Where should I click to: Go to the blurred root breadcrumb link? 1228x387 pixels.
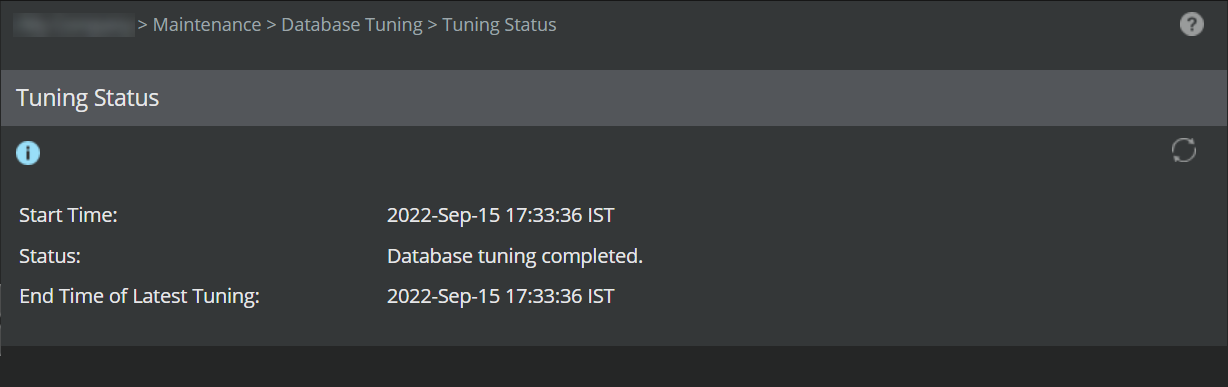(74, 25)
